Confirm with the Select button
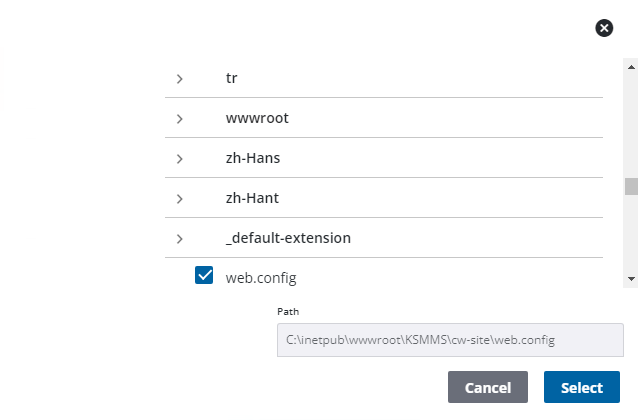Image resolution: width=638 pixels, height=420 pixels. pos(581,387)
